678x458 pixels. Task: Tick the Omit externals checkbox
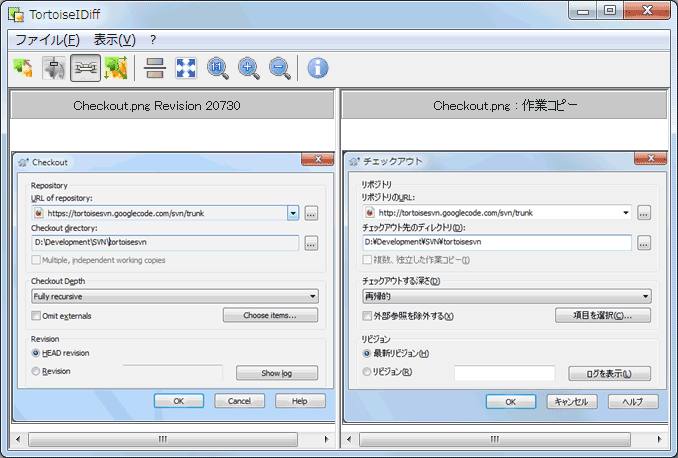(36, 316)
